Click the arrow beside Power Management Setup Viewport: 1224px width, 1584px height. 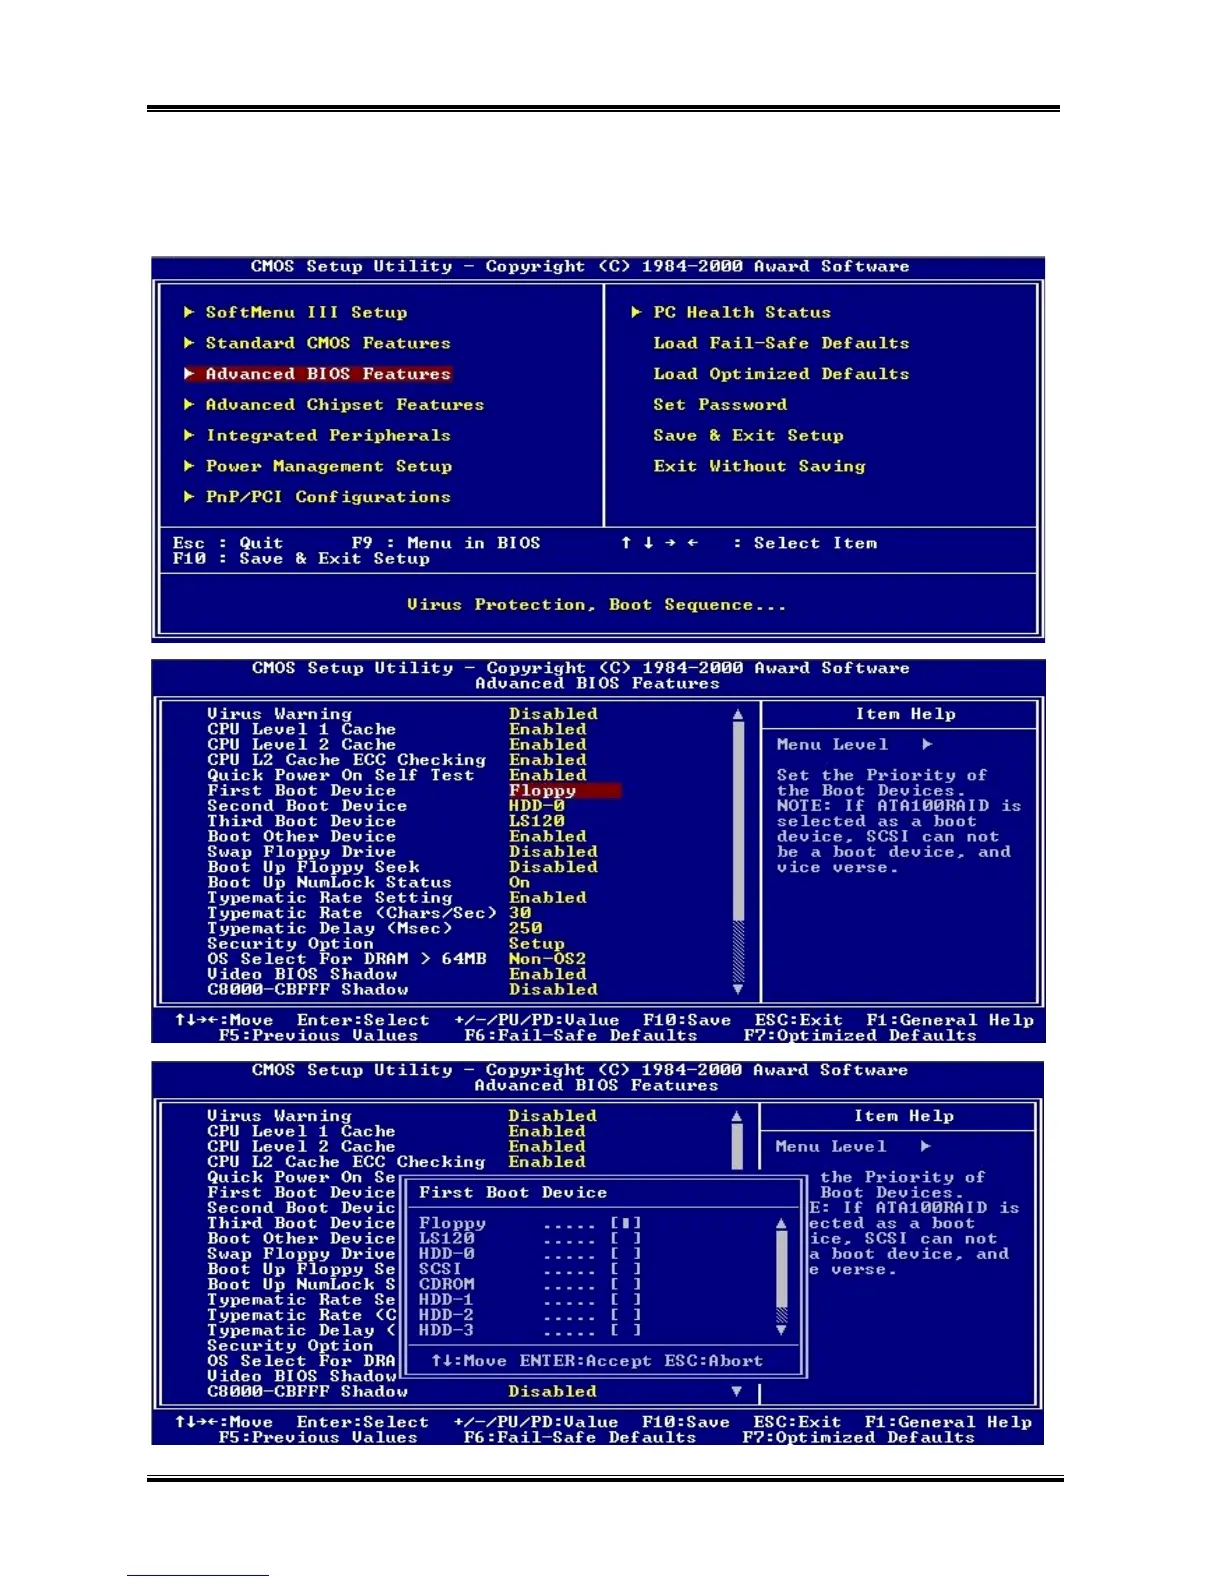click(189, 466)
